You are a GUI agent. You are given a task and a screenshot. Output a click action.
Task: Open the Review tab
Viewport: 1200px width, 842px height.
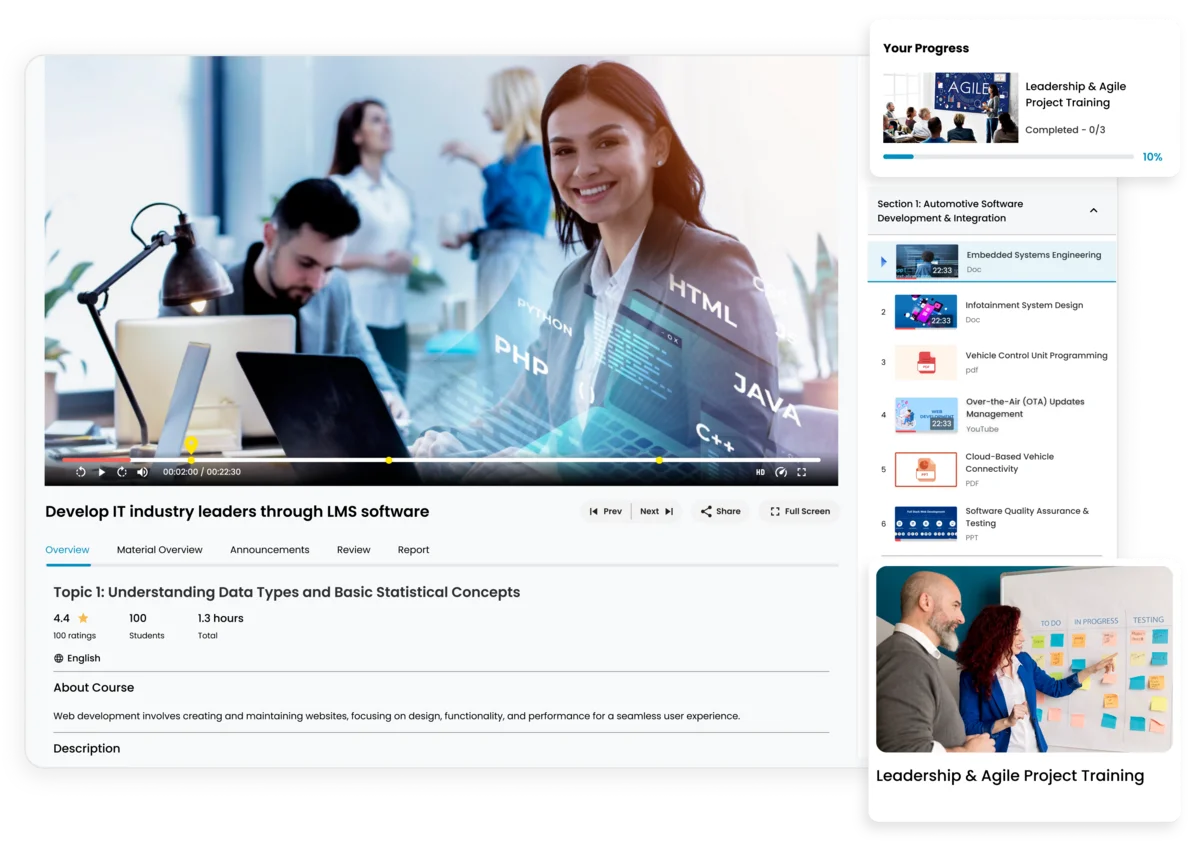(353, 549)
